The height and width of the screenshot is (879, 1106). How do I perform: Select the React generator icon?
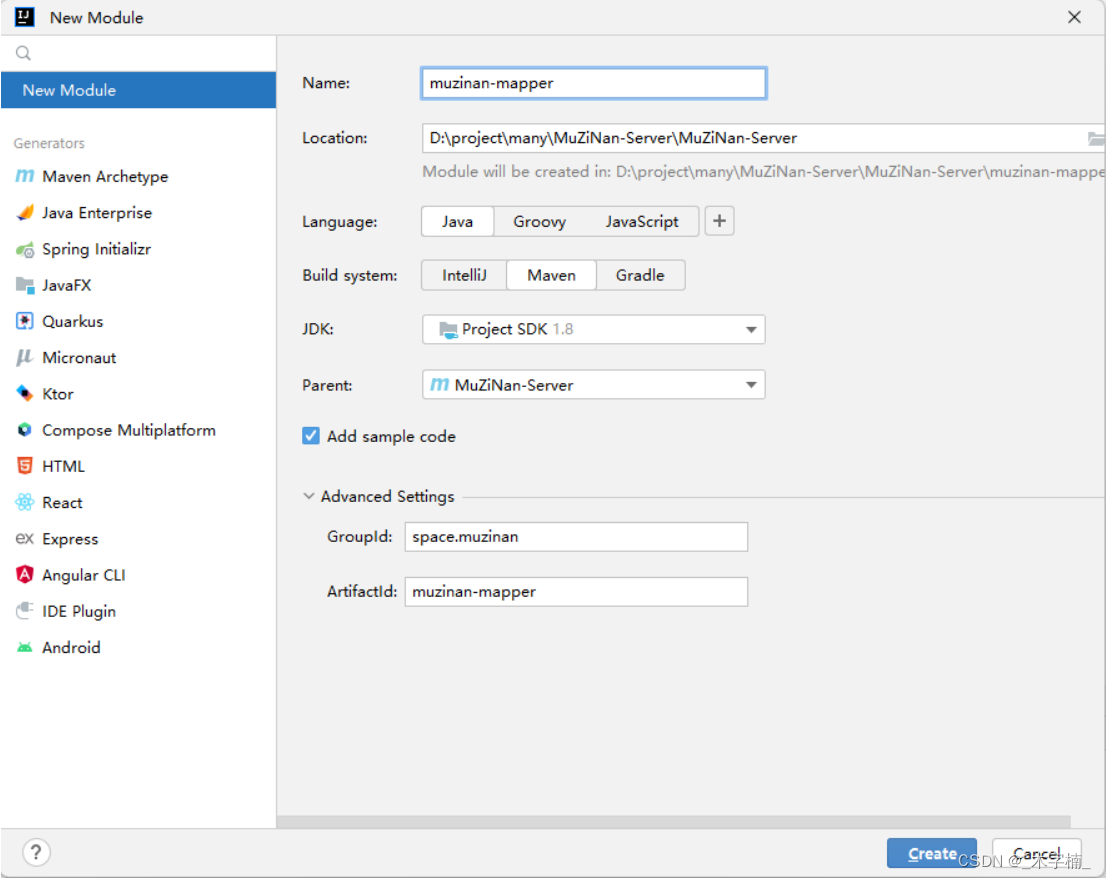point(25,503)
